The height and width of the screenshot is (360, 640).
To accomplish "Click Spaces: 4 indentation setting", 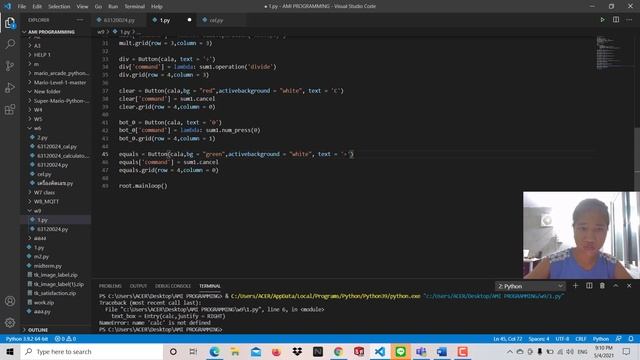I will point(539,339).
